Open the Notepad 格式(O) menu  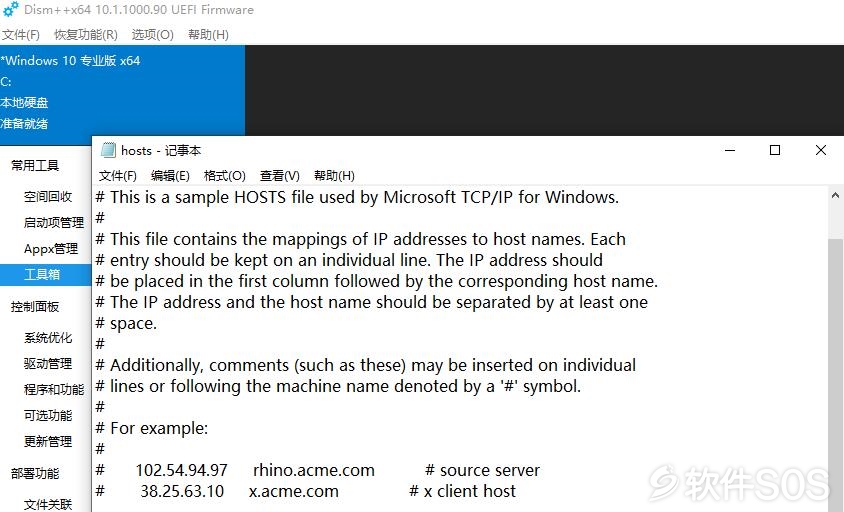point(224,176)
